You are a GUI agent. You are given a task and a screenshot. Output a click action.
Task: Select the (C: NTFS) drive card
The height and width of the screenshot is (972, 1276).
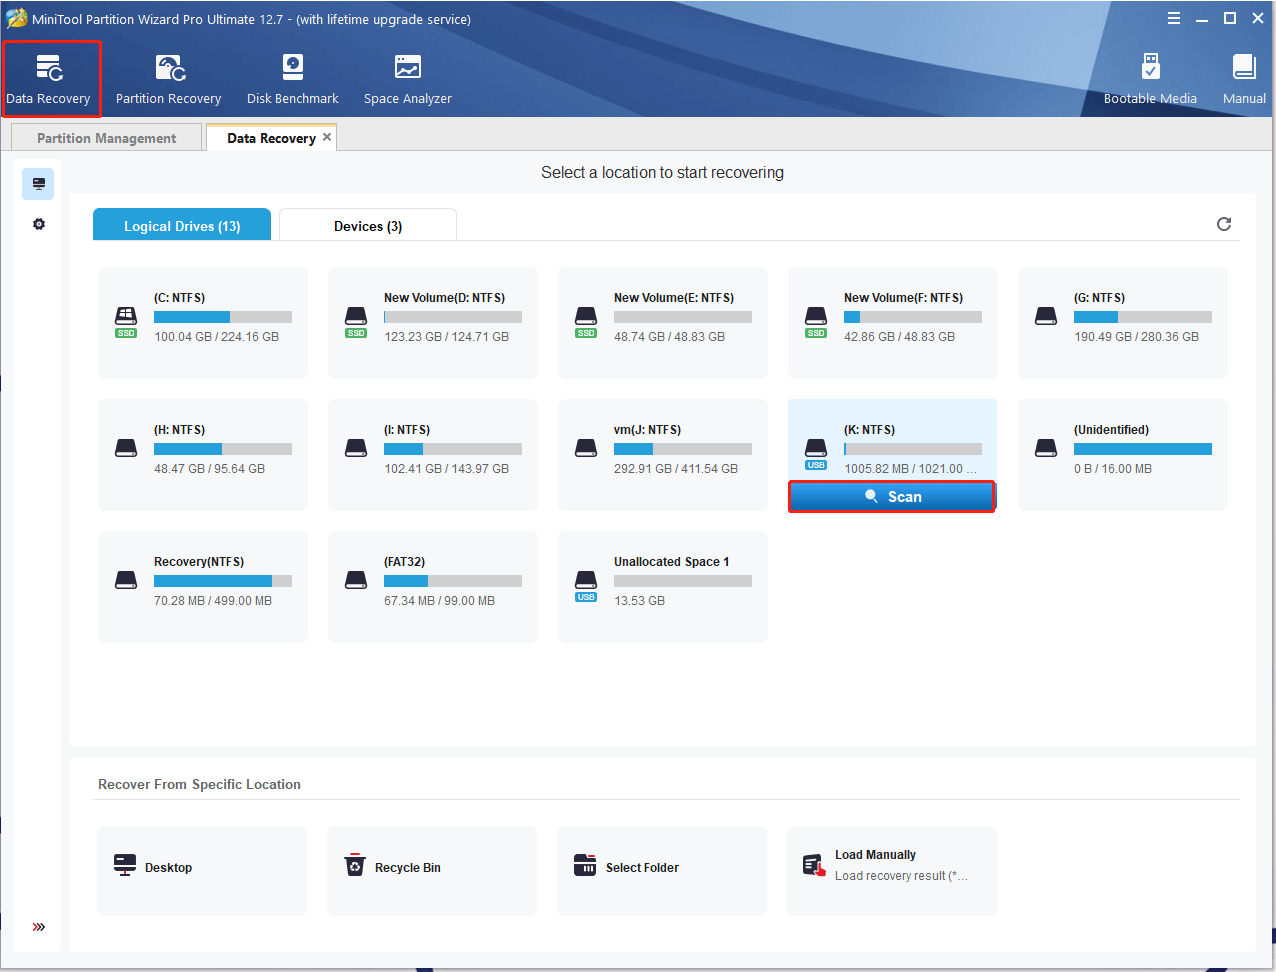point(203,323)
